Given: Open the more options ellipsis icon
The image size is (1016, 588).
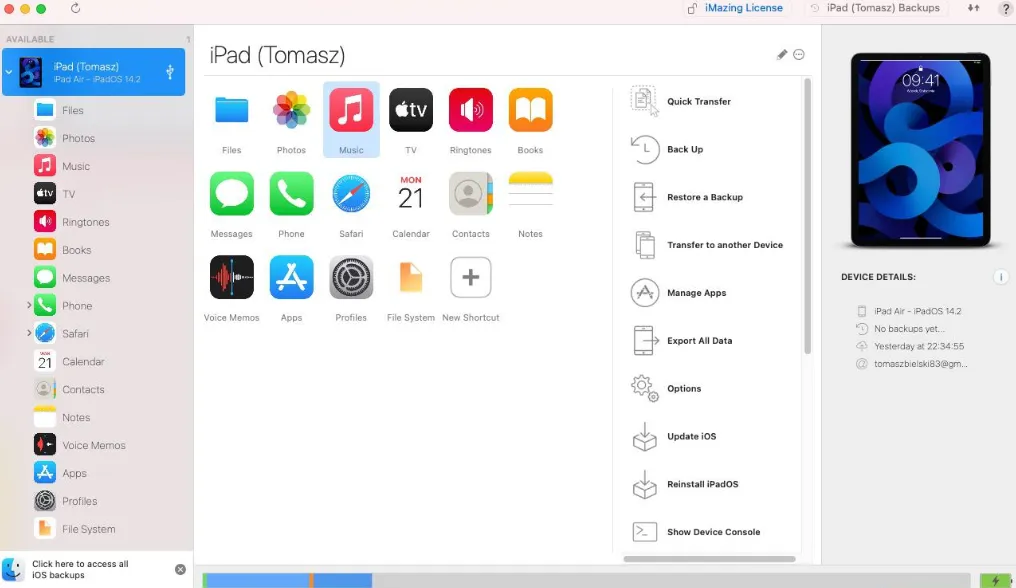Looking at the screenshot, I should point(799,54).
